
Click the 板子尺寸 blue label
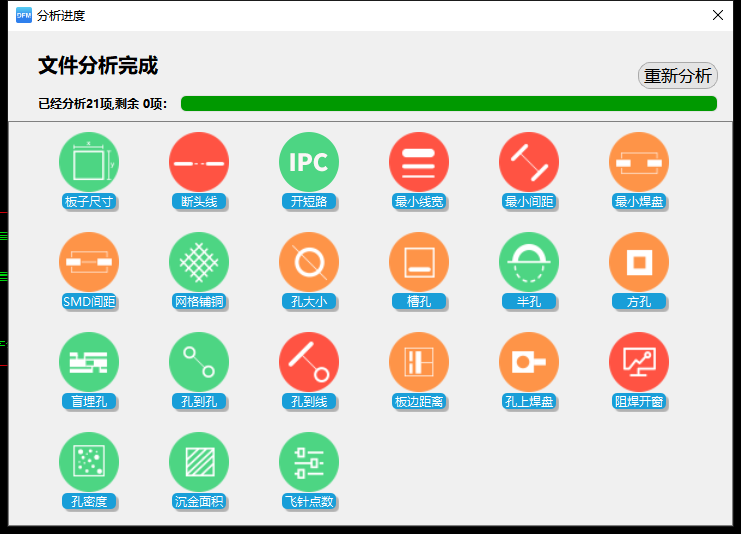[89, 201]
